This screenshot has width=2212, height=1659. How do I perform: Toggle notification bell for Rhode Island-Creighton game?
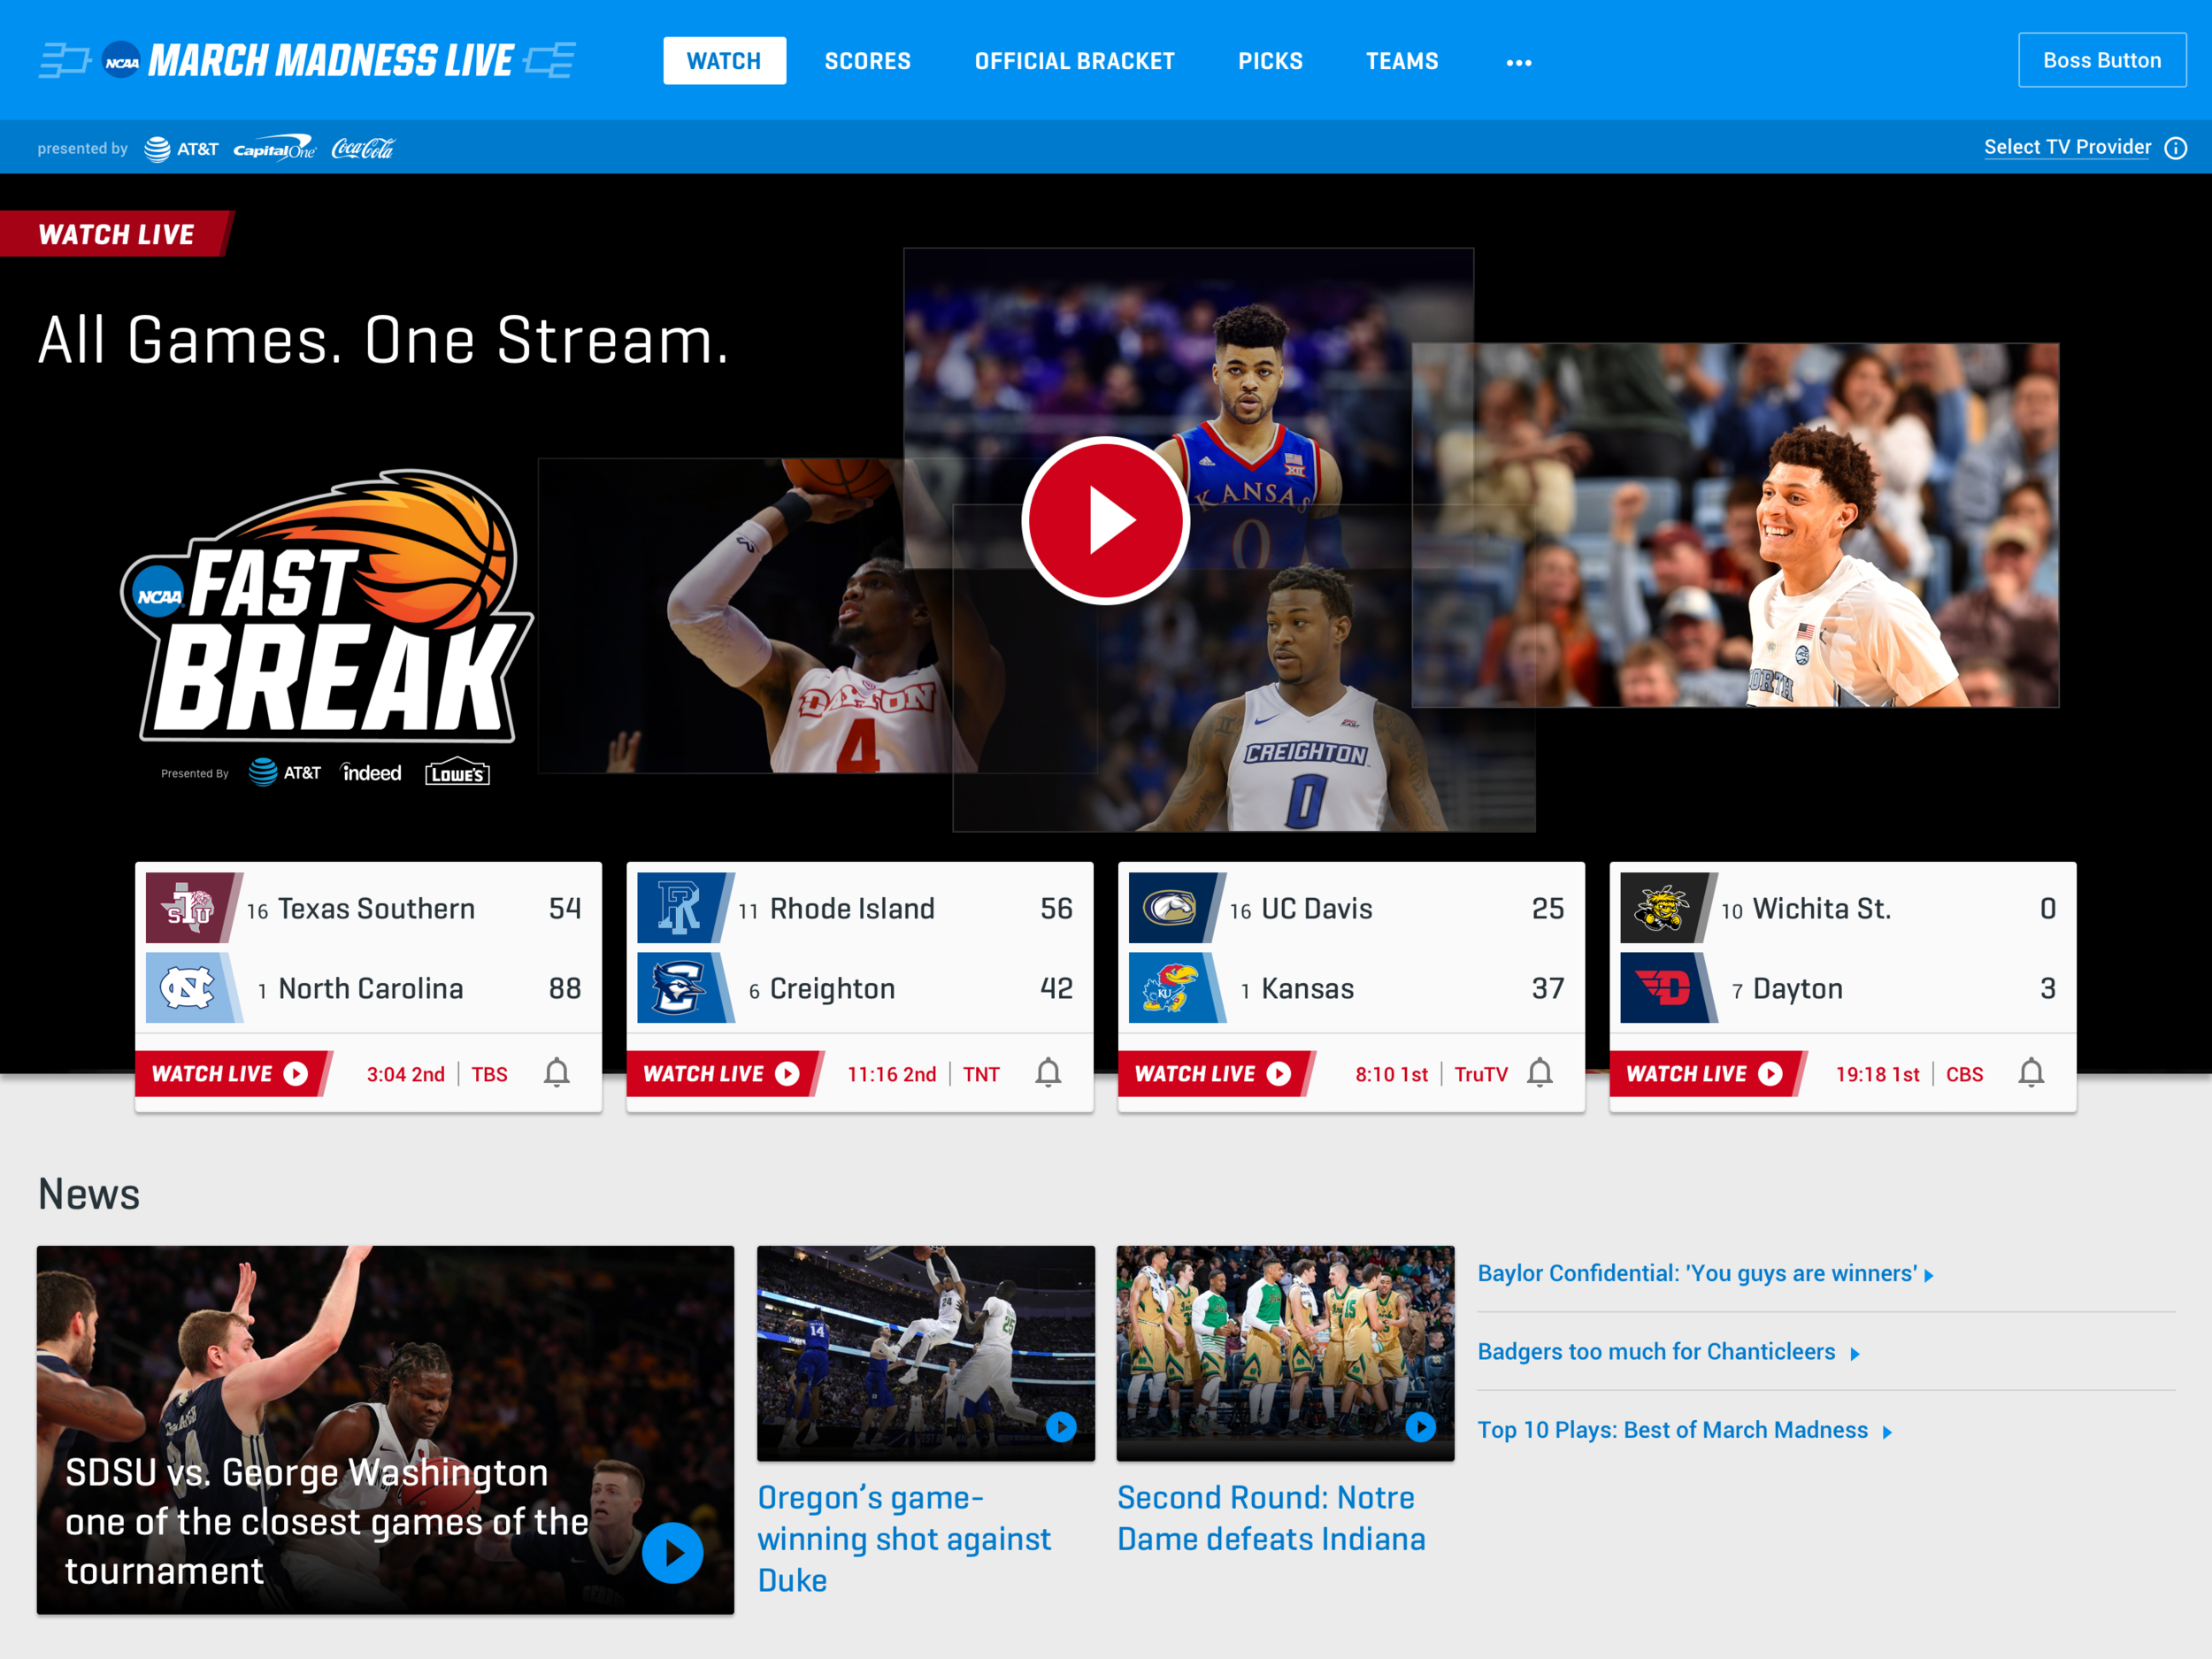[1048, 1073]
